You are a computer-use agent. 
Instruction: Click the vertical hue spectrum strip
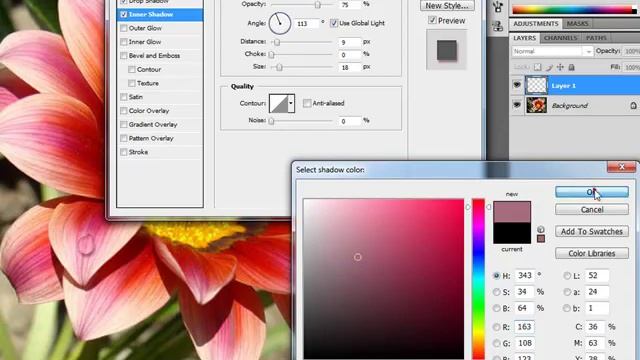point(478,280)
